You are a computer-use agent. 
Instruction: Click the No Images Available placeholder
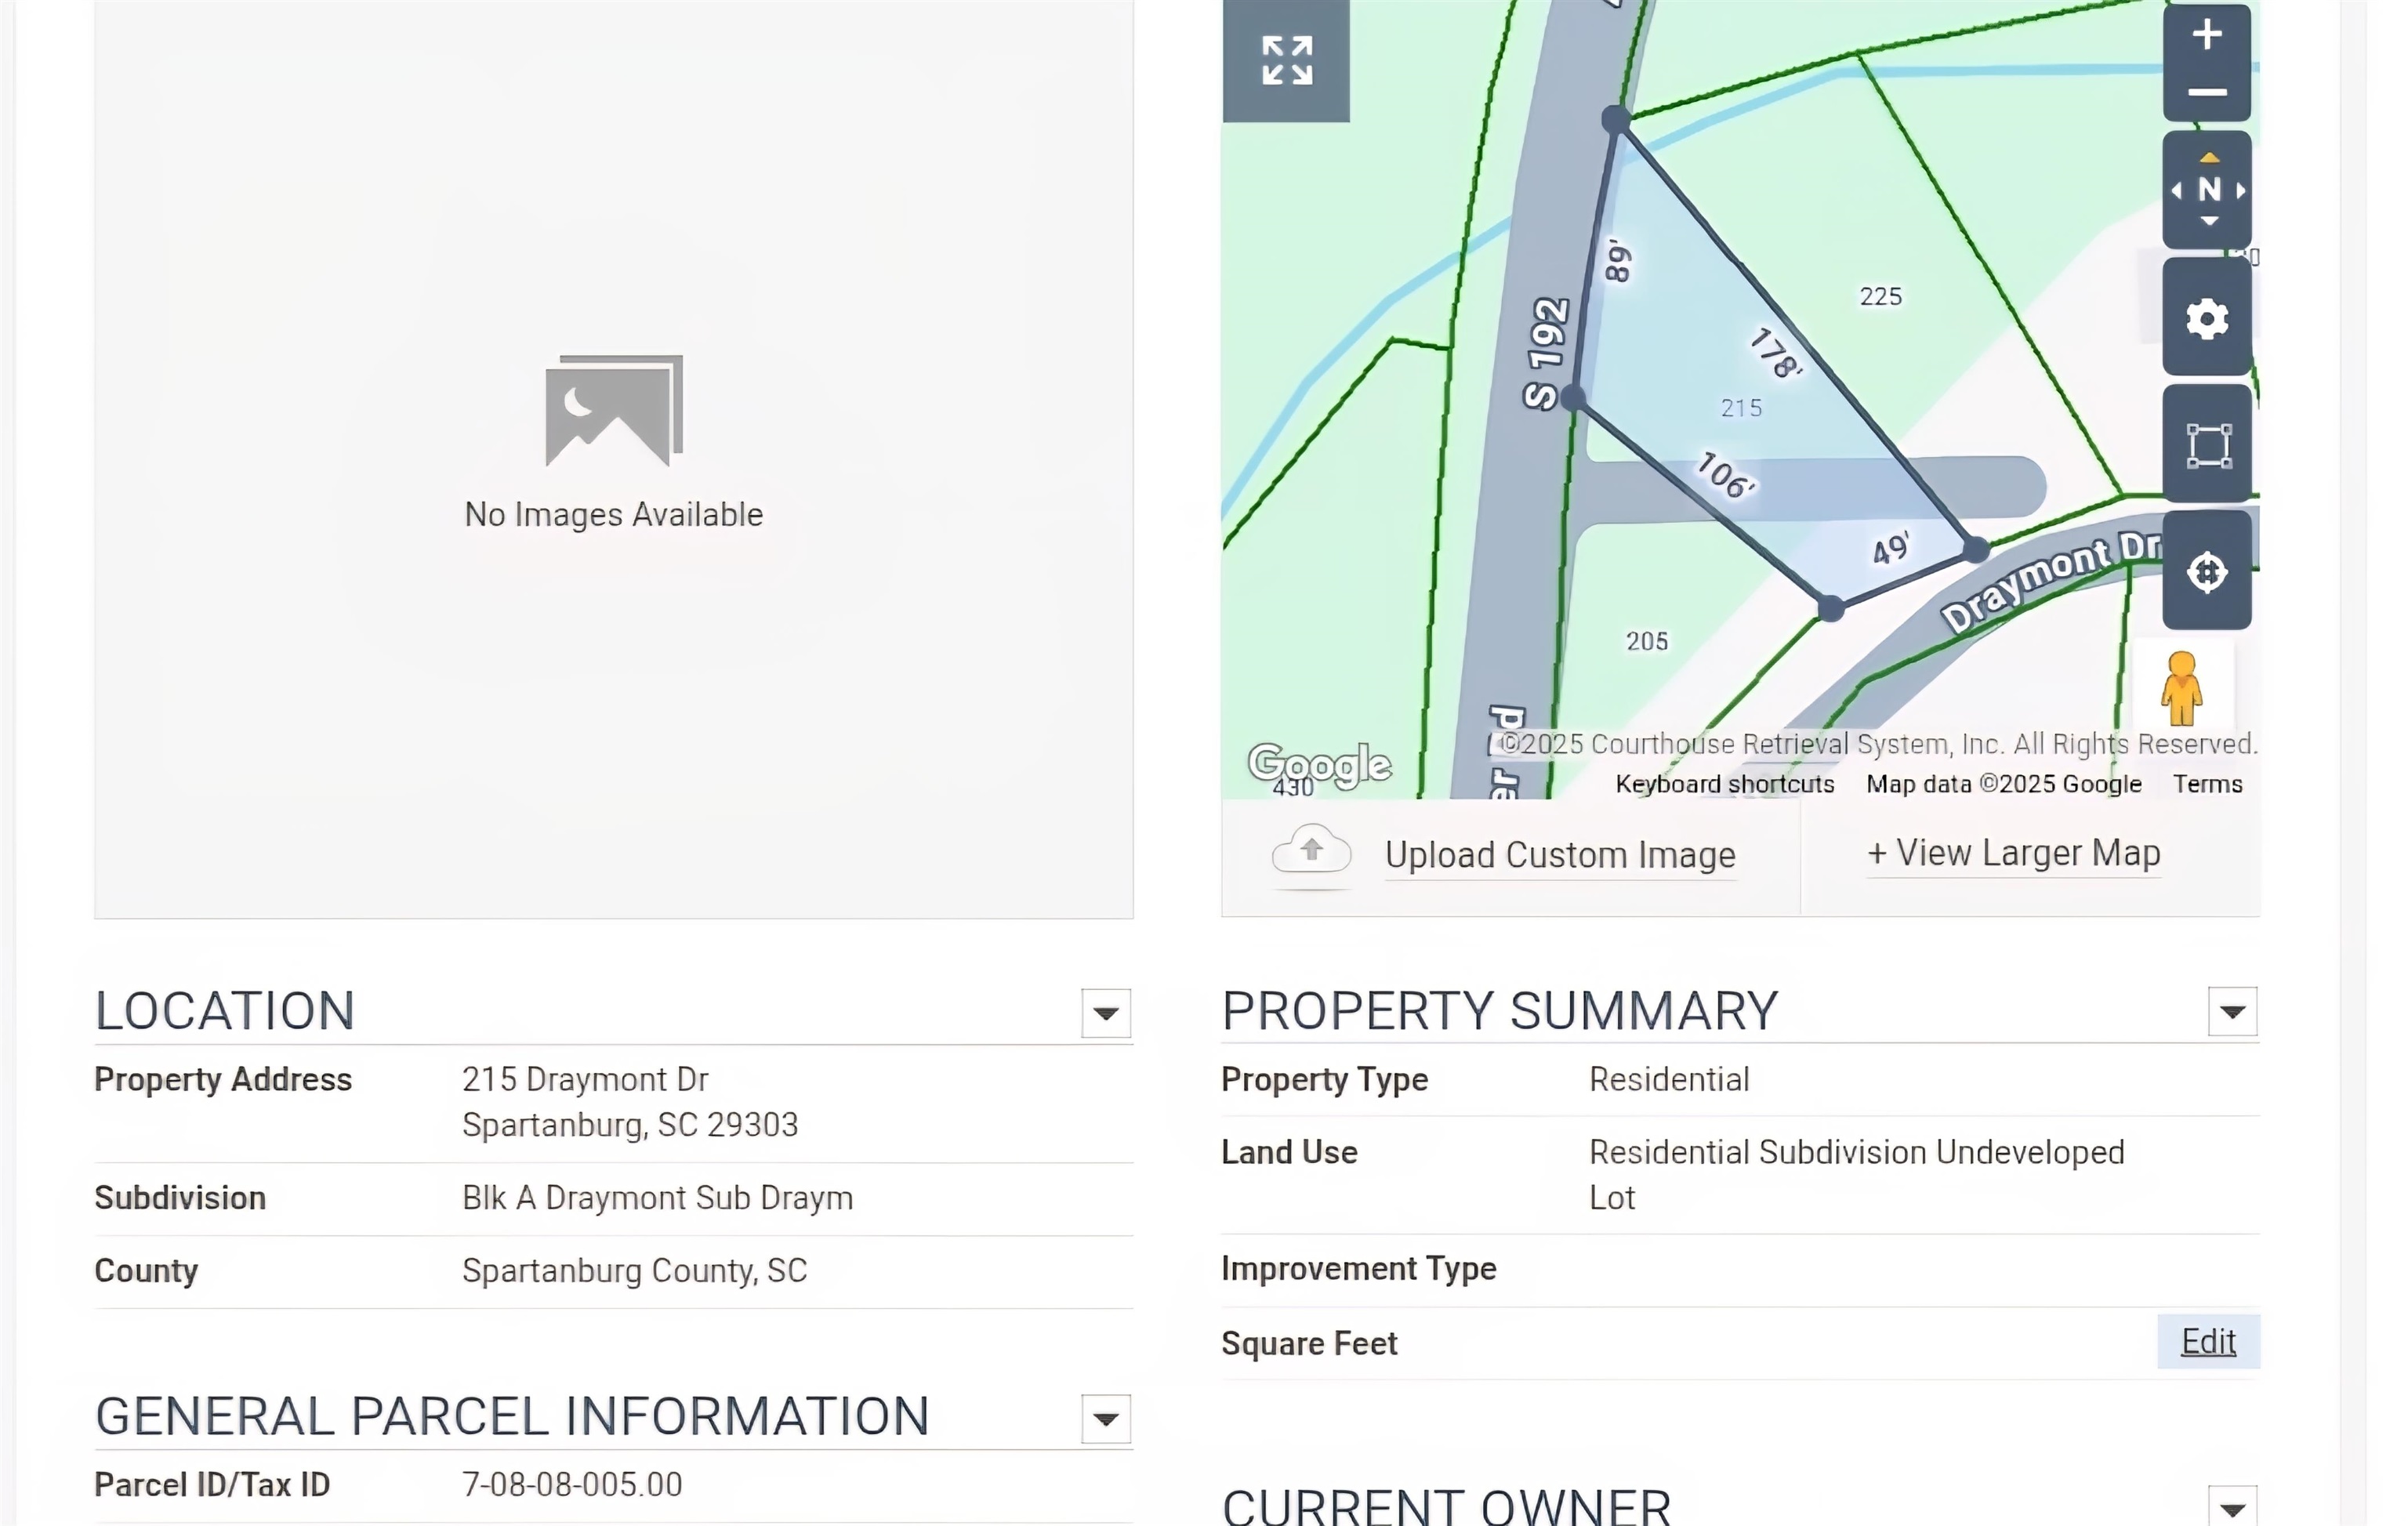point(613,445)
